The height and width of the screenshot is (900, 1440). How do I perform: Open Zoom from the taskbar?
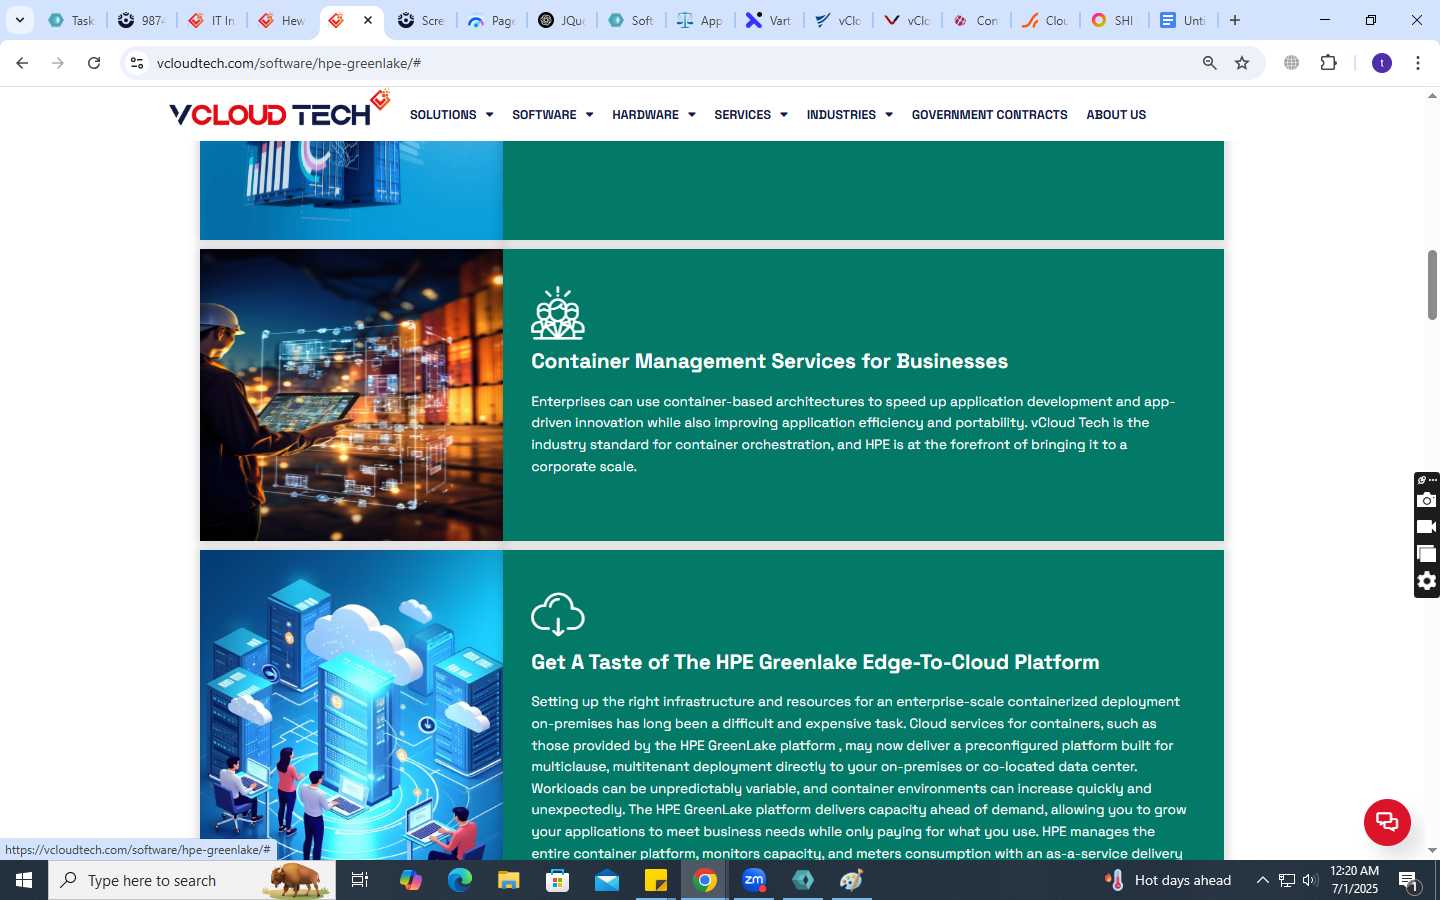754,880
